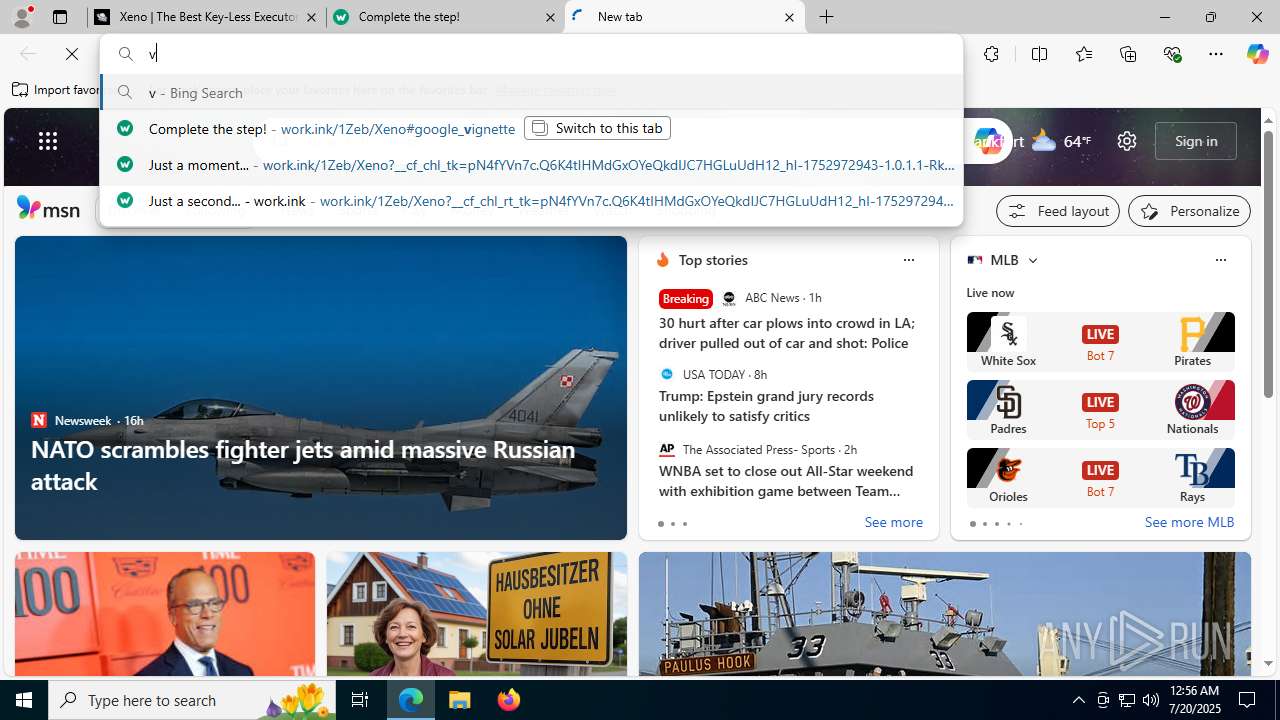Go to second Top stories carousel dot
Image resolution: width=1280 pixels, height=720 pixels.
tap(672, 524)
